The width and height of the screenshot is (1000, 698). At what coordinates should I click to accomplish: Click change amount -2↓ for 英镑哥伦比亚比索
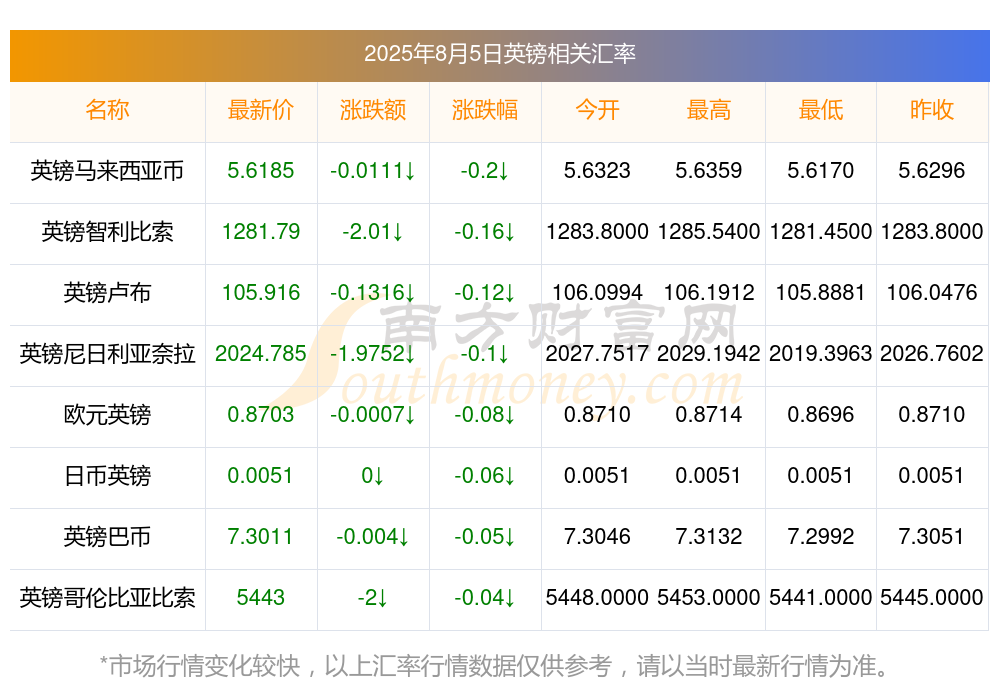pos(372,598)
